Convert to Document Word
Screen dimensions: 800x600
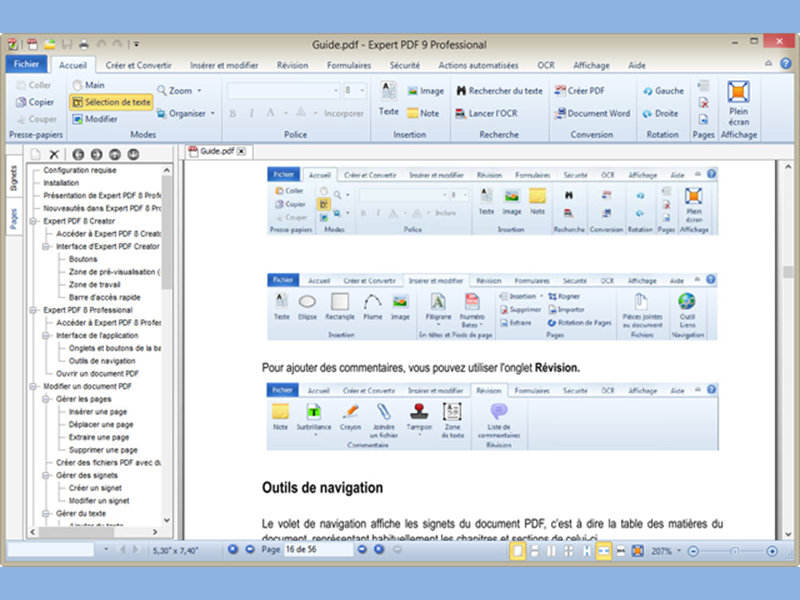pos(592,113)
